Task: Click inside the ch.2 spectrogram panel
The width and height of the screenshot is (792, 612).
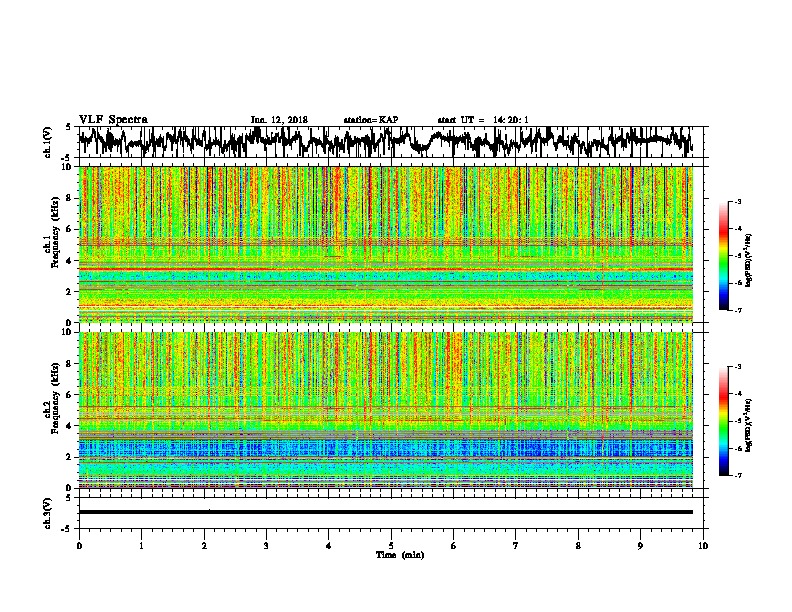Action: (x=385, y=410)
